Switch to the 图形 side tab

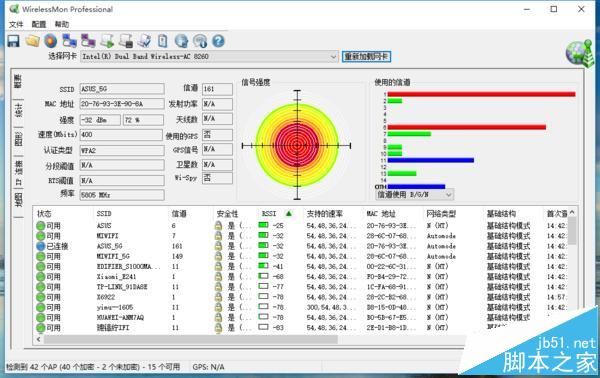click(x=18, y=140)
